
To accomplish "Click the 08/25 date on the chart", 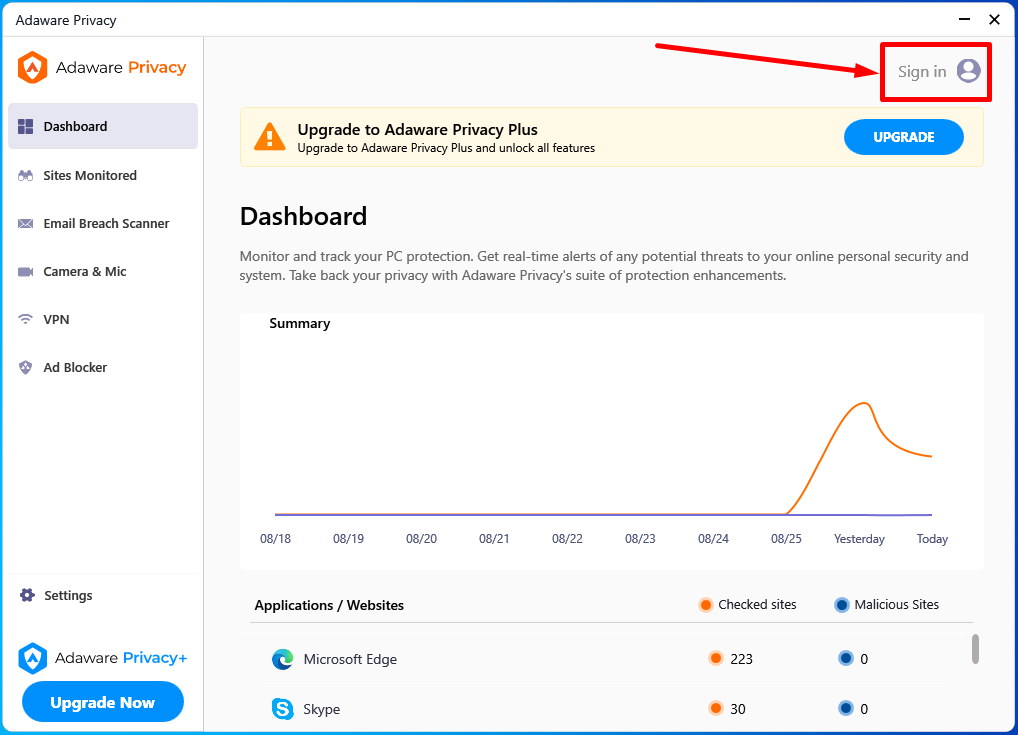I will click(786, 539).
